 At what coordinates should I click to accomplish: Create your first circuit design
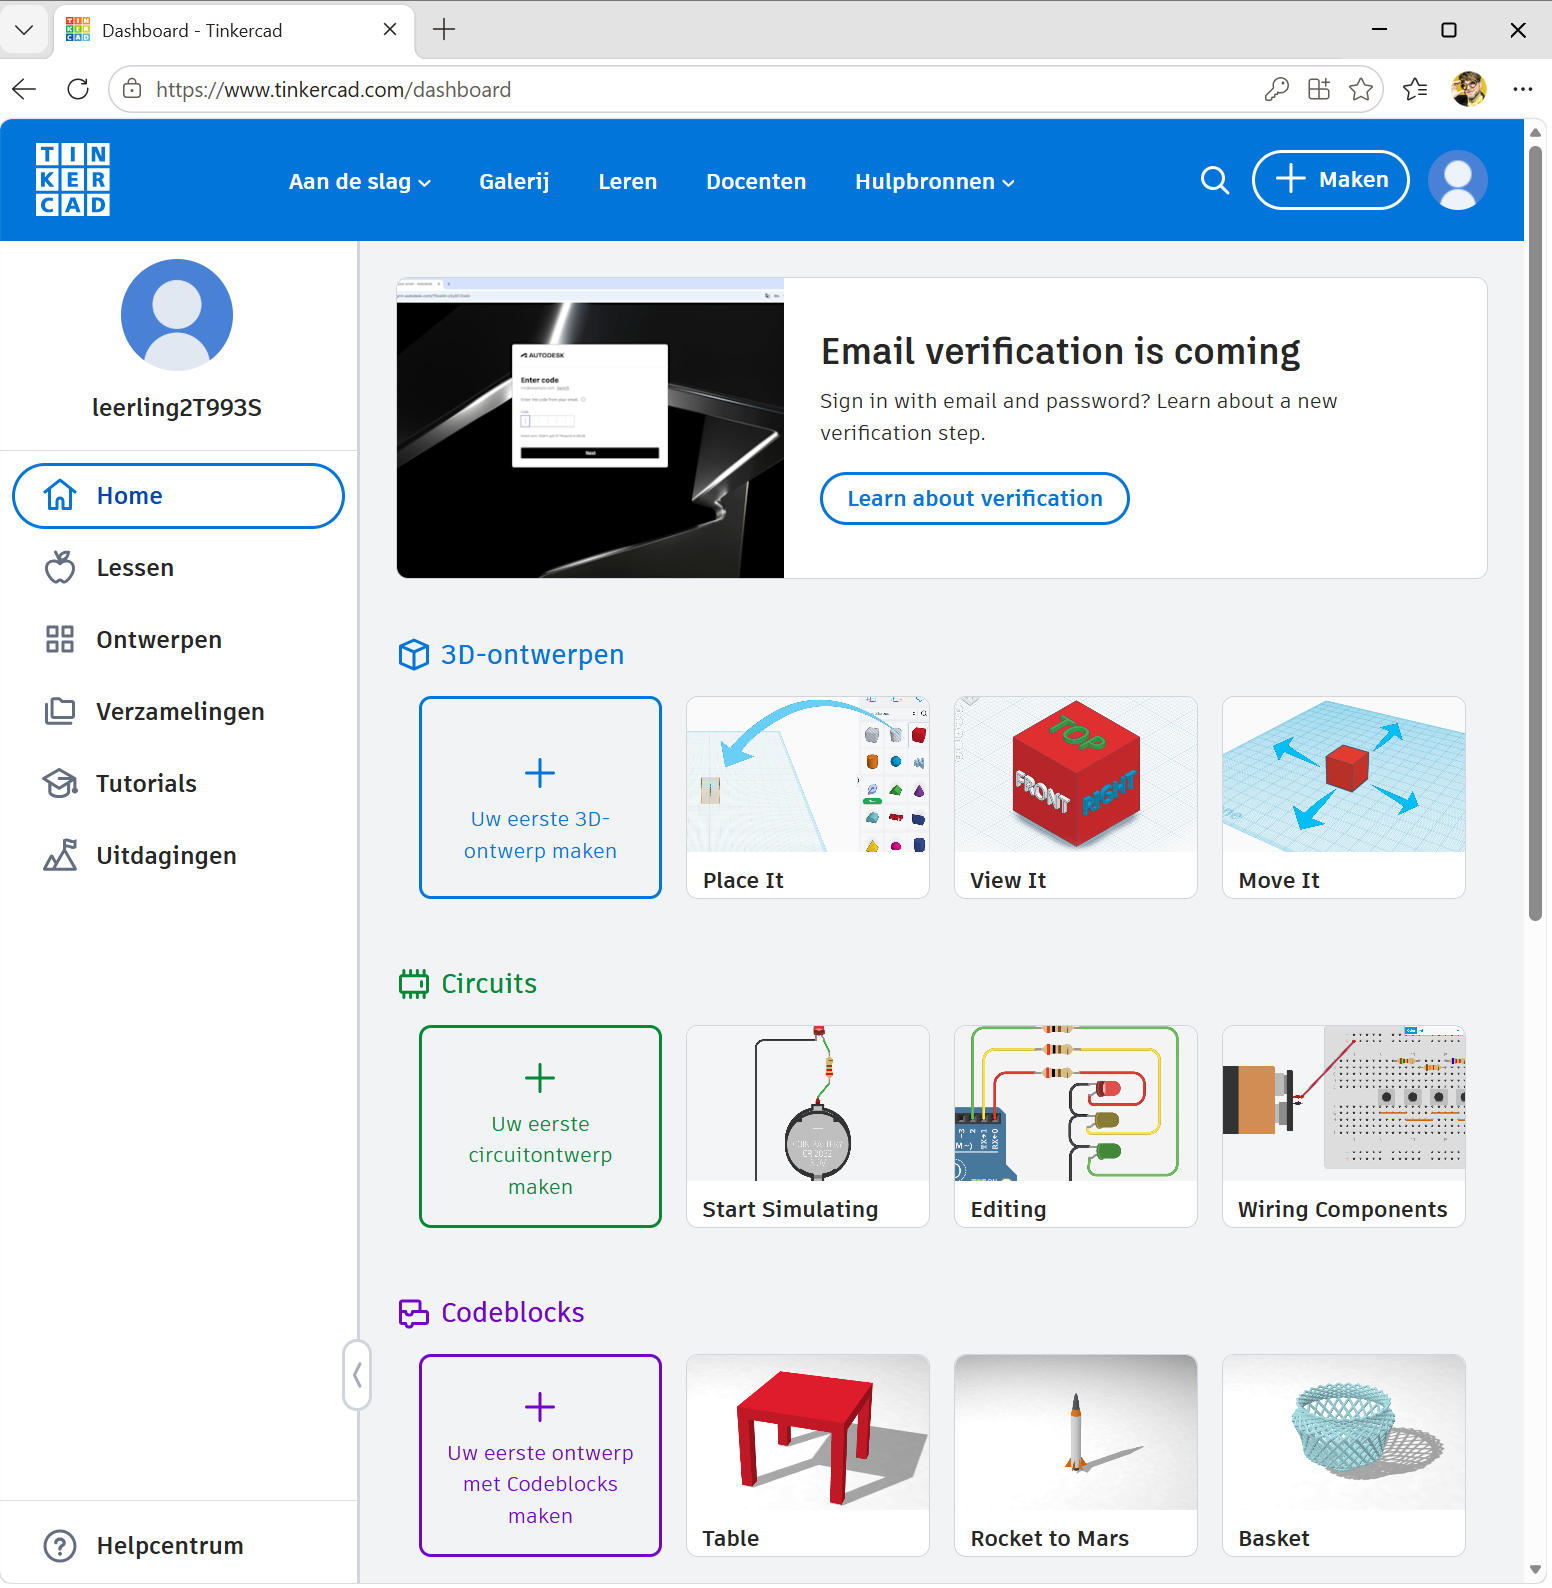coord(540,1126)
